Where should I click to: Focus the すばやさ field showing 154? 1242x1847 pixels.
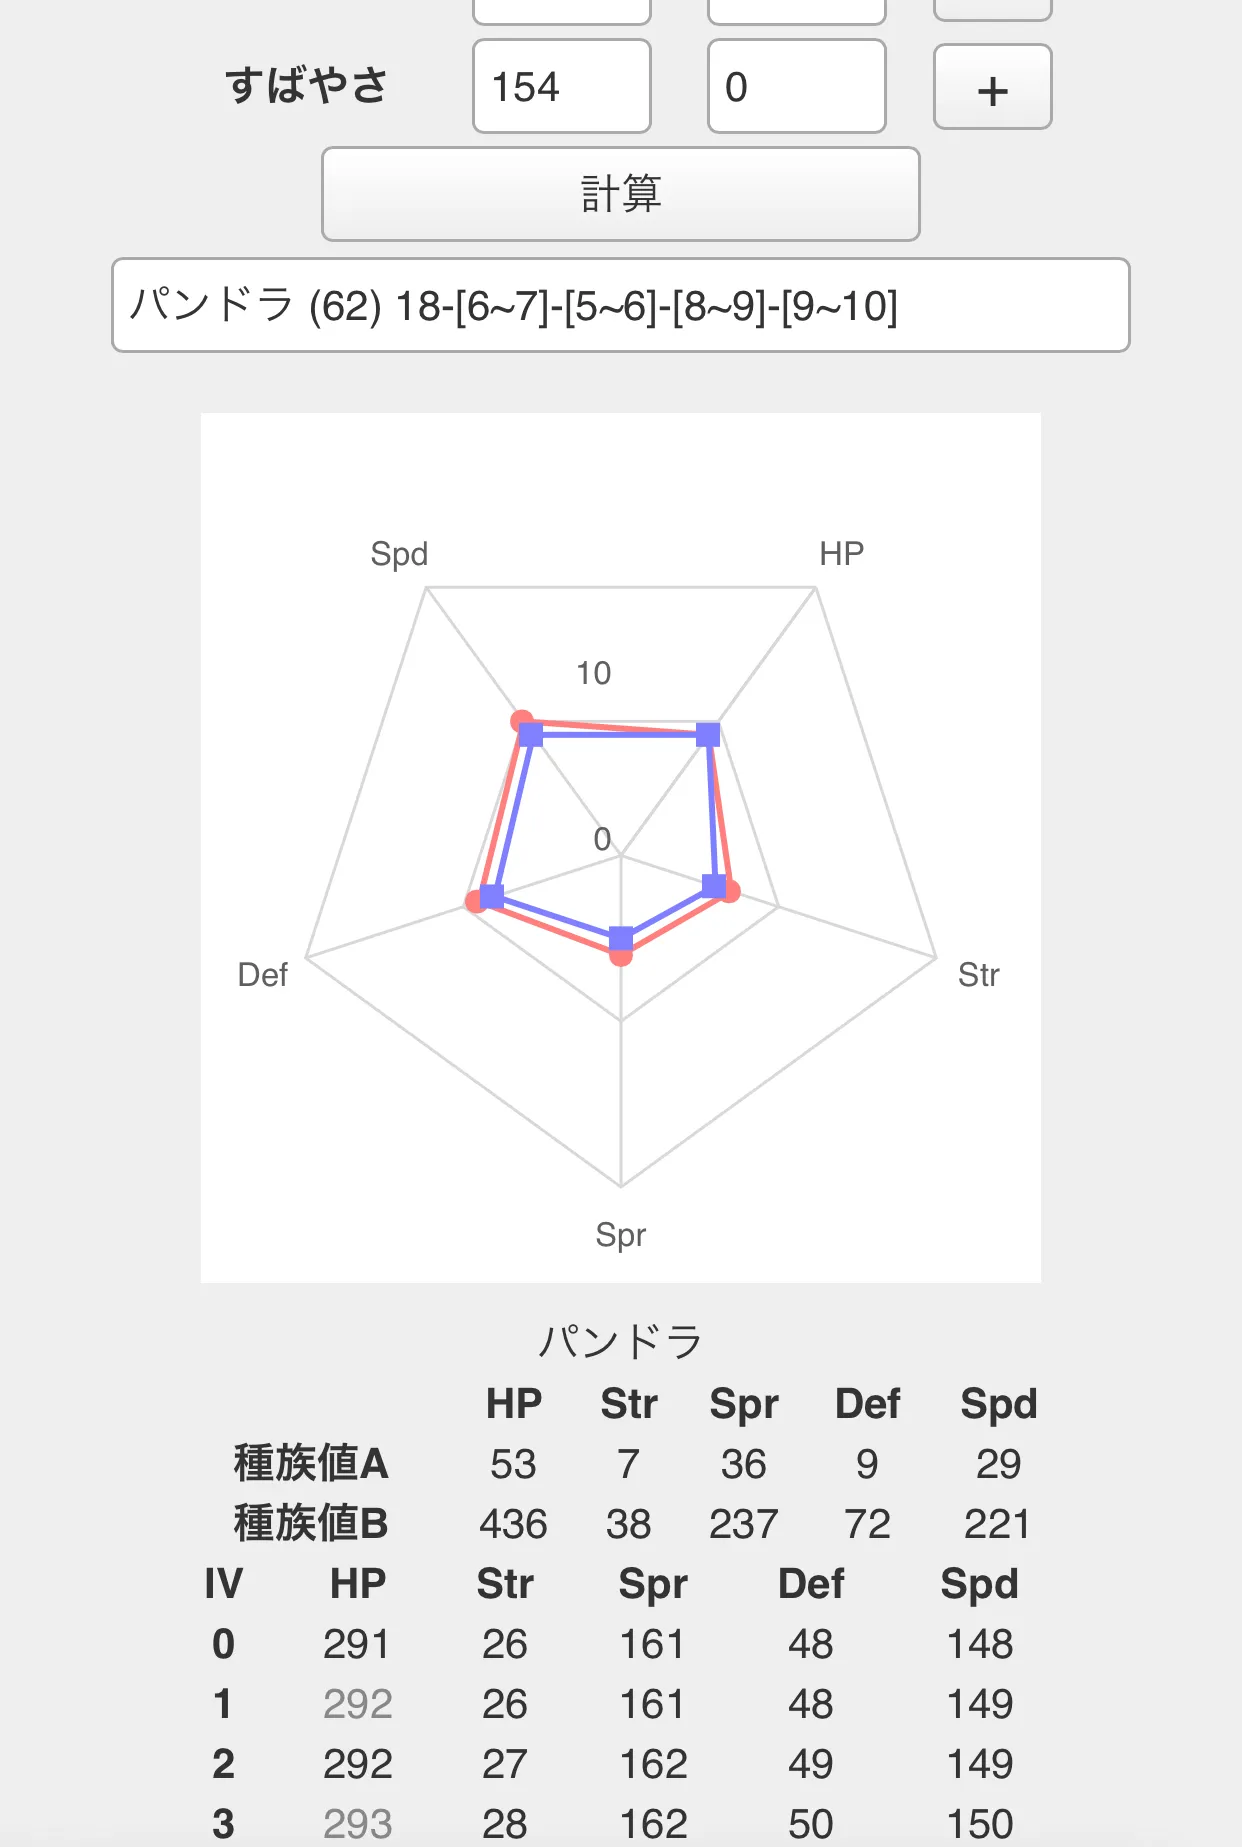point(562,86)
